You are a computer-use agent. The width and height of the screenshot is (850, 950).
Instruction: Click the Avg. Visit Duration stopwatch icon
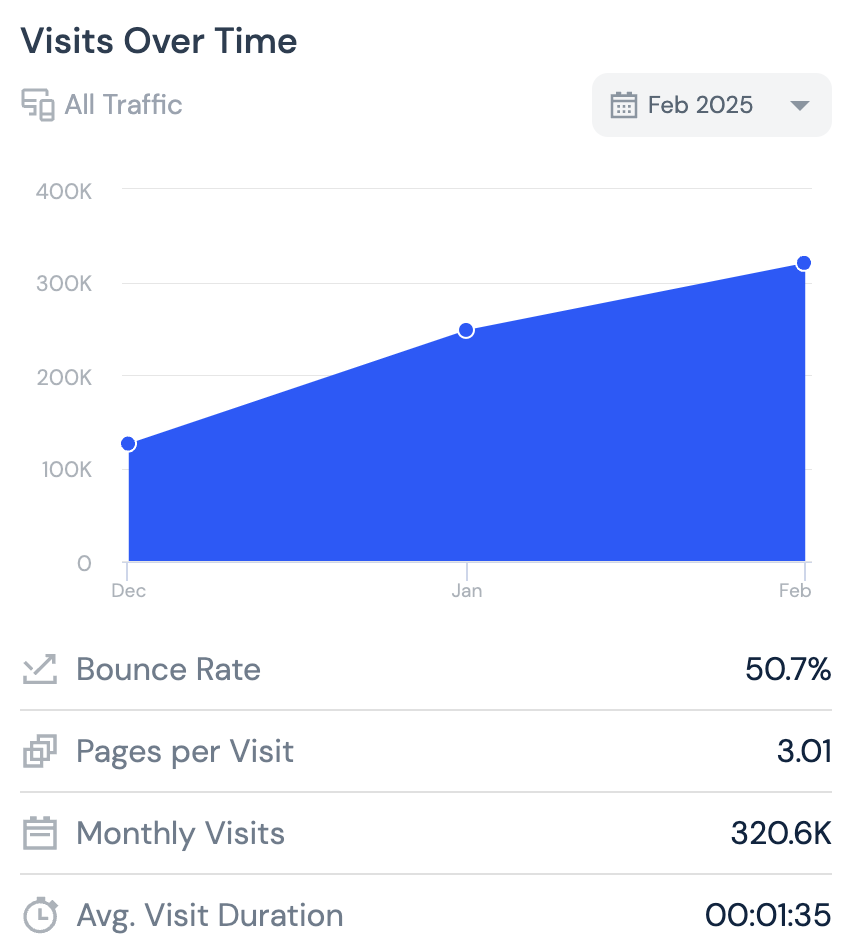[39, 915]
